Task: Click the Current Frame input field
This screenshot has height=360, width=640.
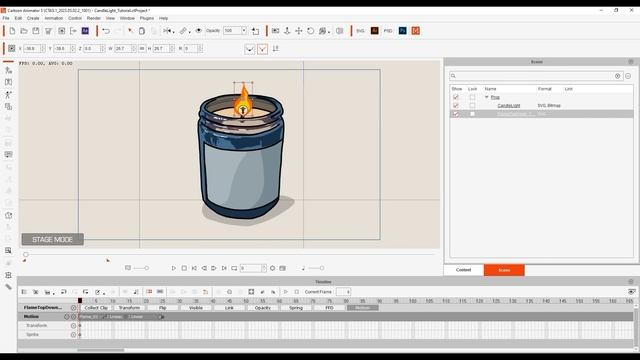Action: [343, 292]
